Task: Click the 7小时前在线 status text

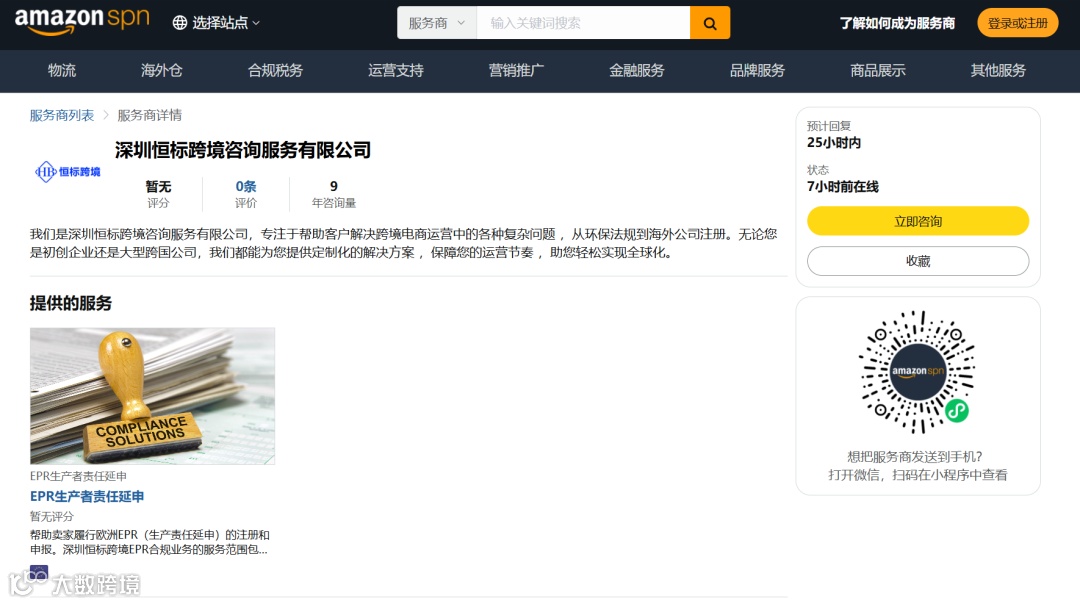Action: 842,187
